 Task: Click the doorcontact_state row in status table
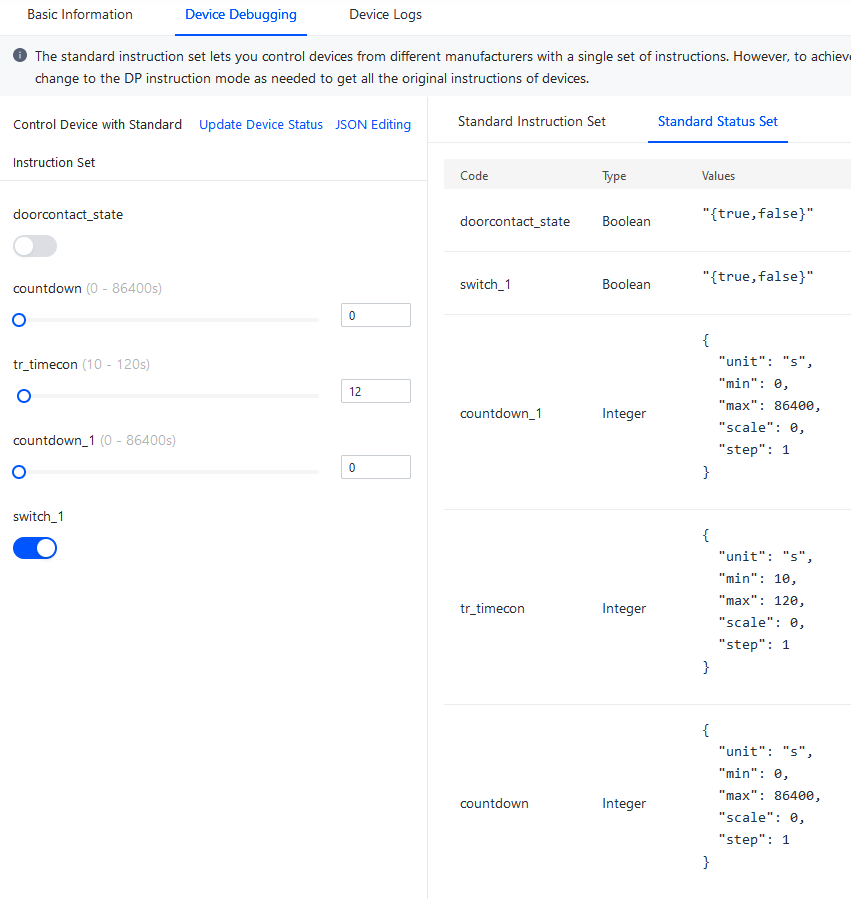pos(647,221)
